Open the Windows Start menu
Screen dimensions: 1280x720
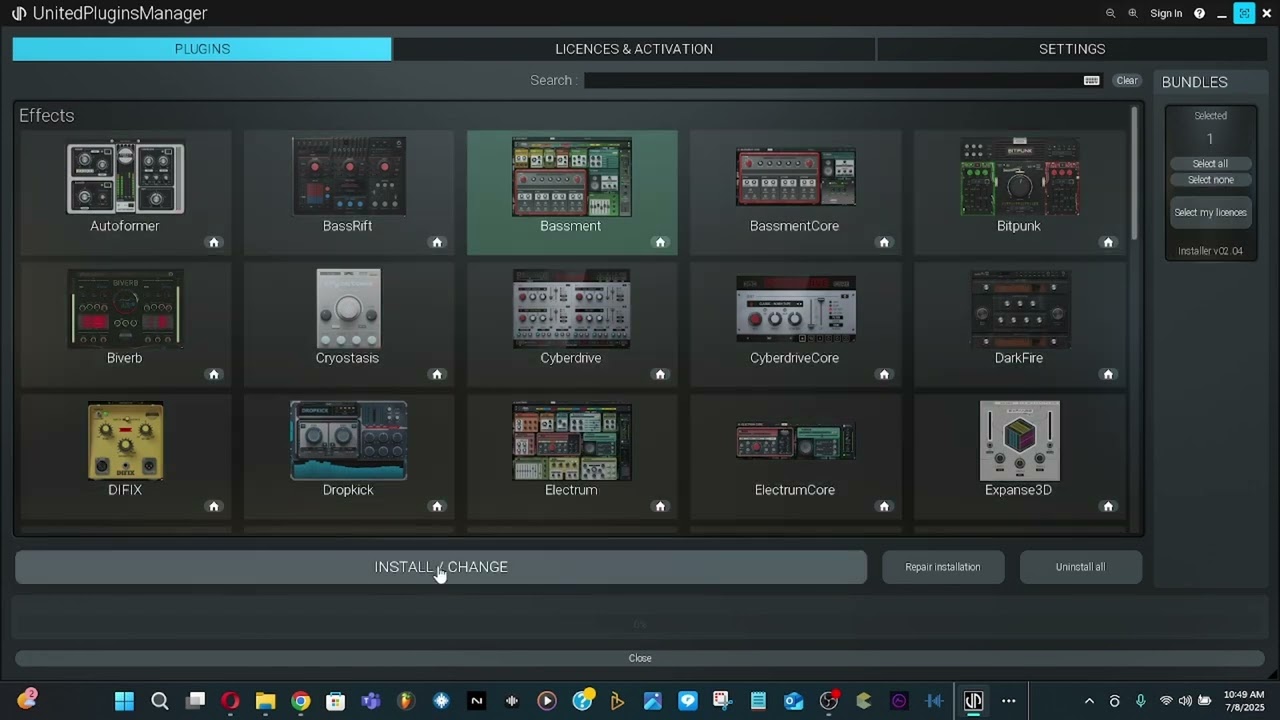click(124, 701)
